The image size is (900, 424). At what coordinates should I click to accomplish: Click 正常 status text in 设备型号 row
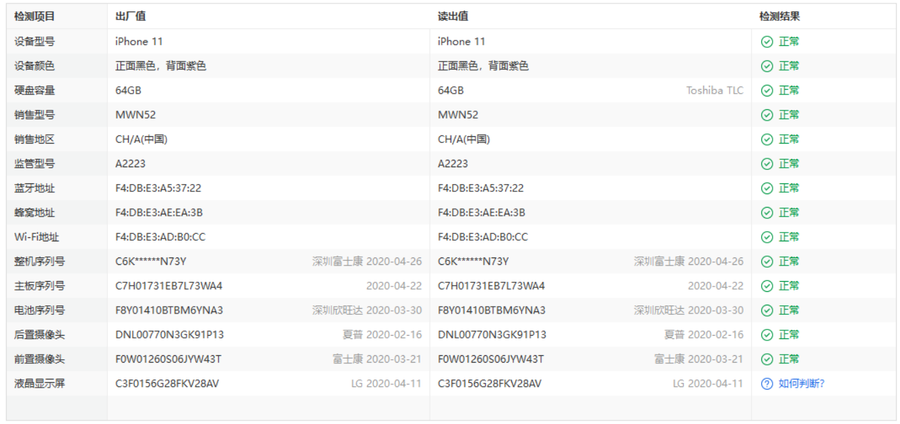(789, 42)
